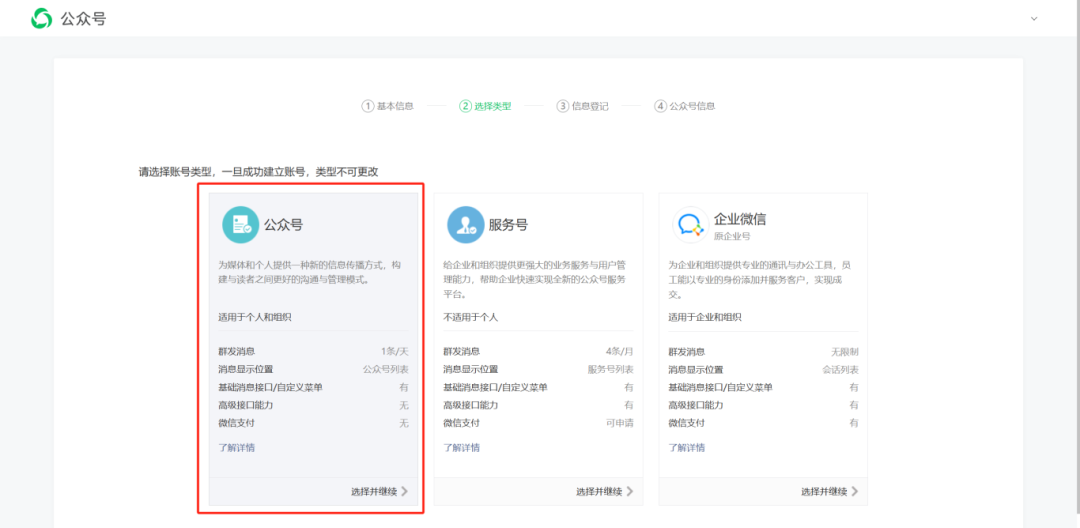This screenshot has width=1080, height=528.
Task: Click 群发消息 label in 公众号 card
Action: coord(237,352)
